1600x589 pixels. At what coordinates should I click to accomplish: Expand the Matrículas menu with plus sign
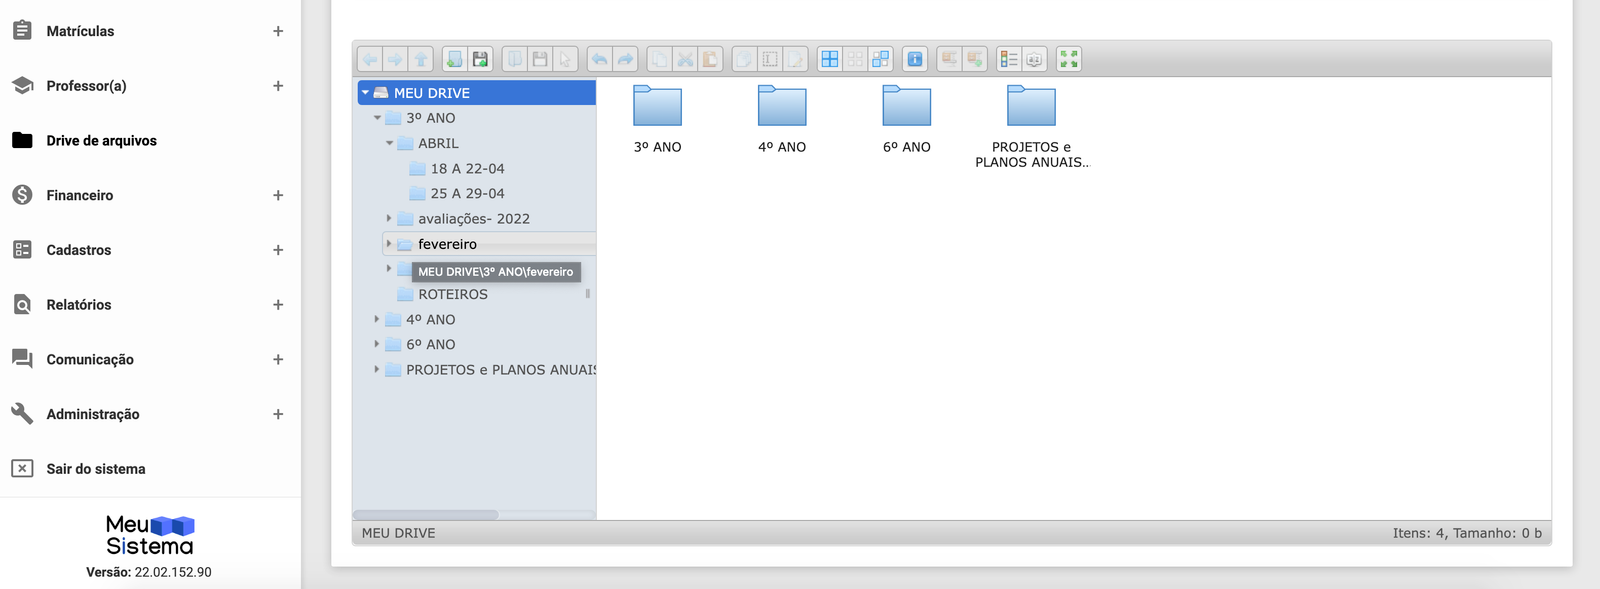coord(278,31)
